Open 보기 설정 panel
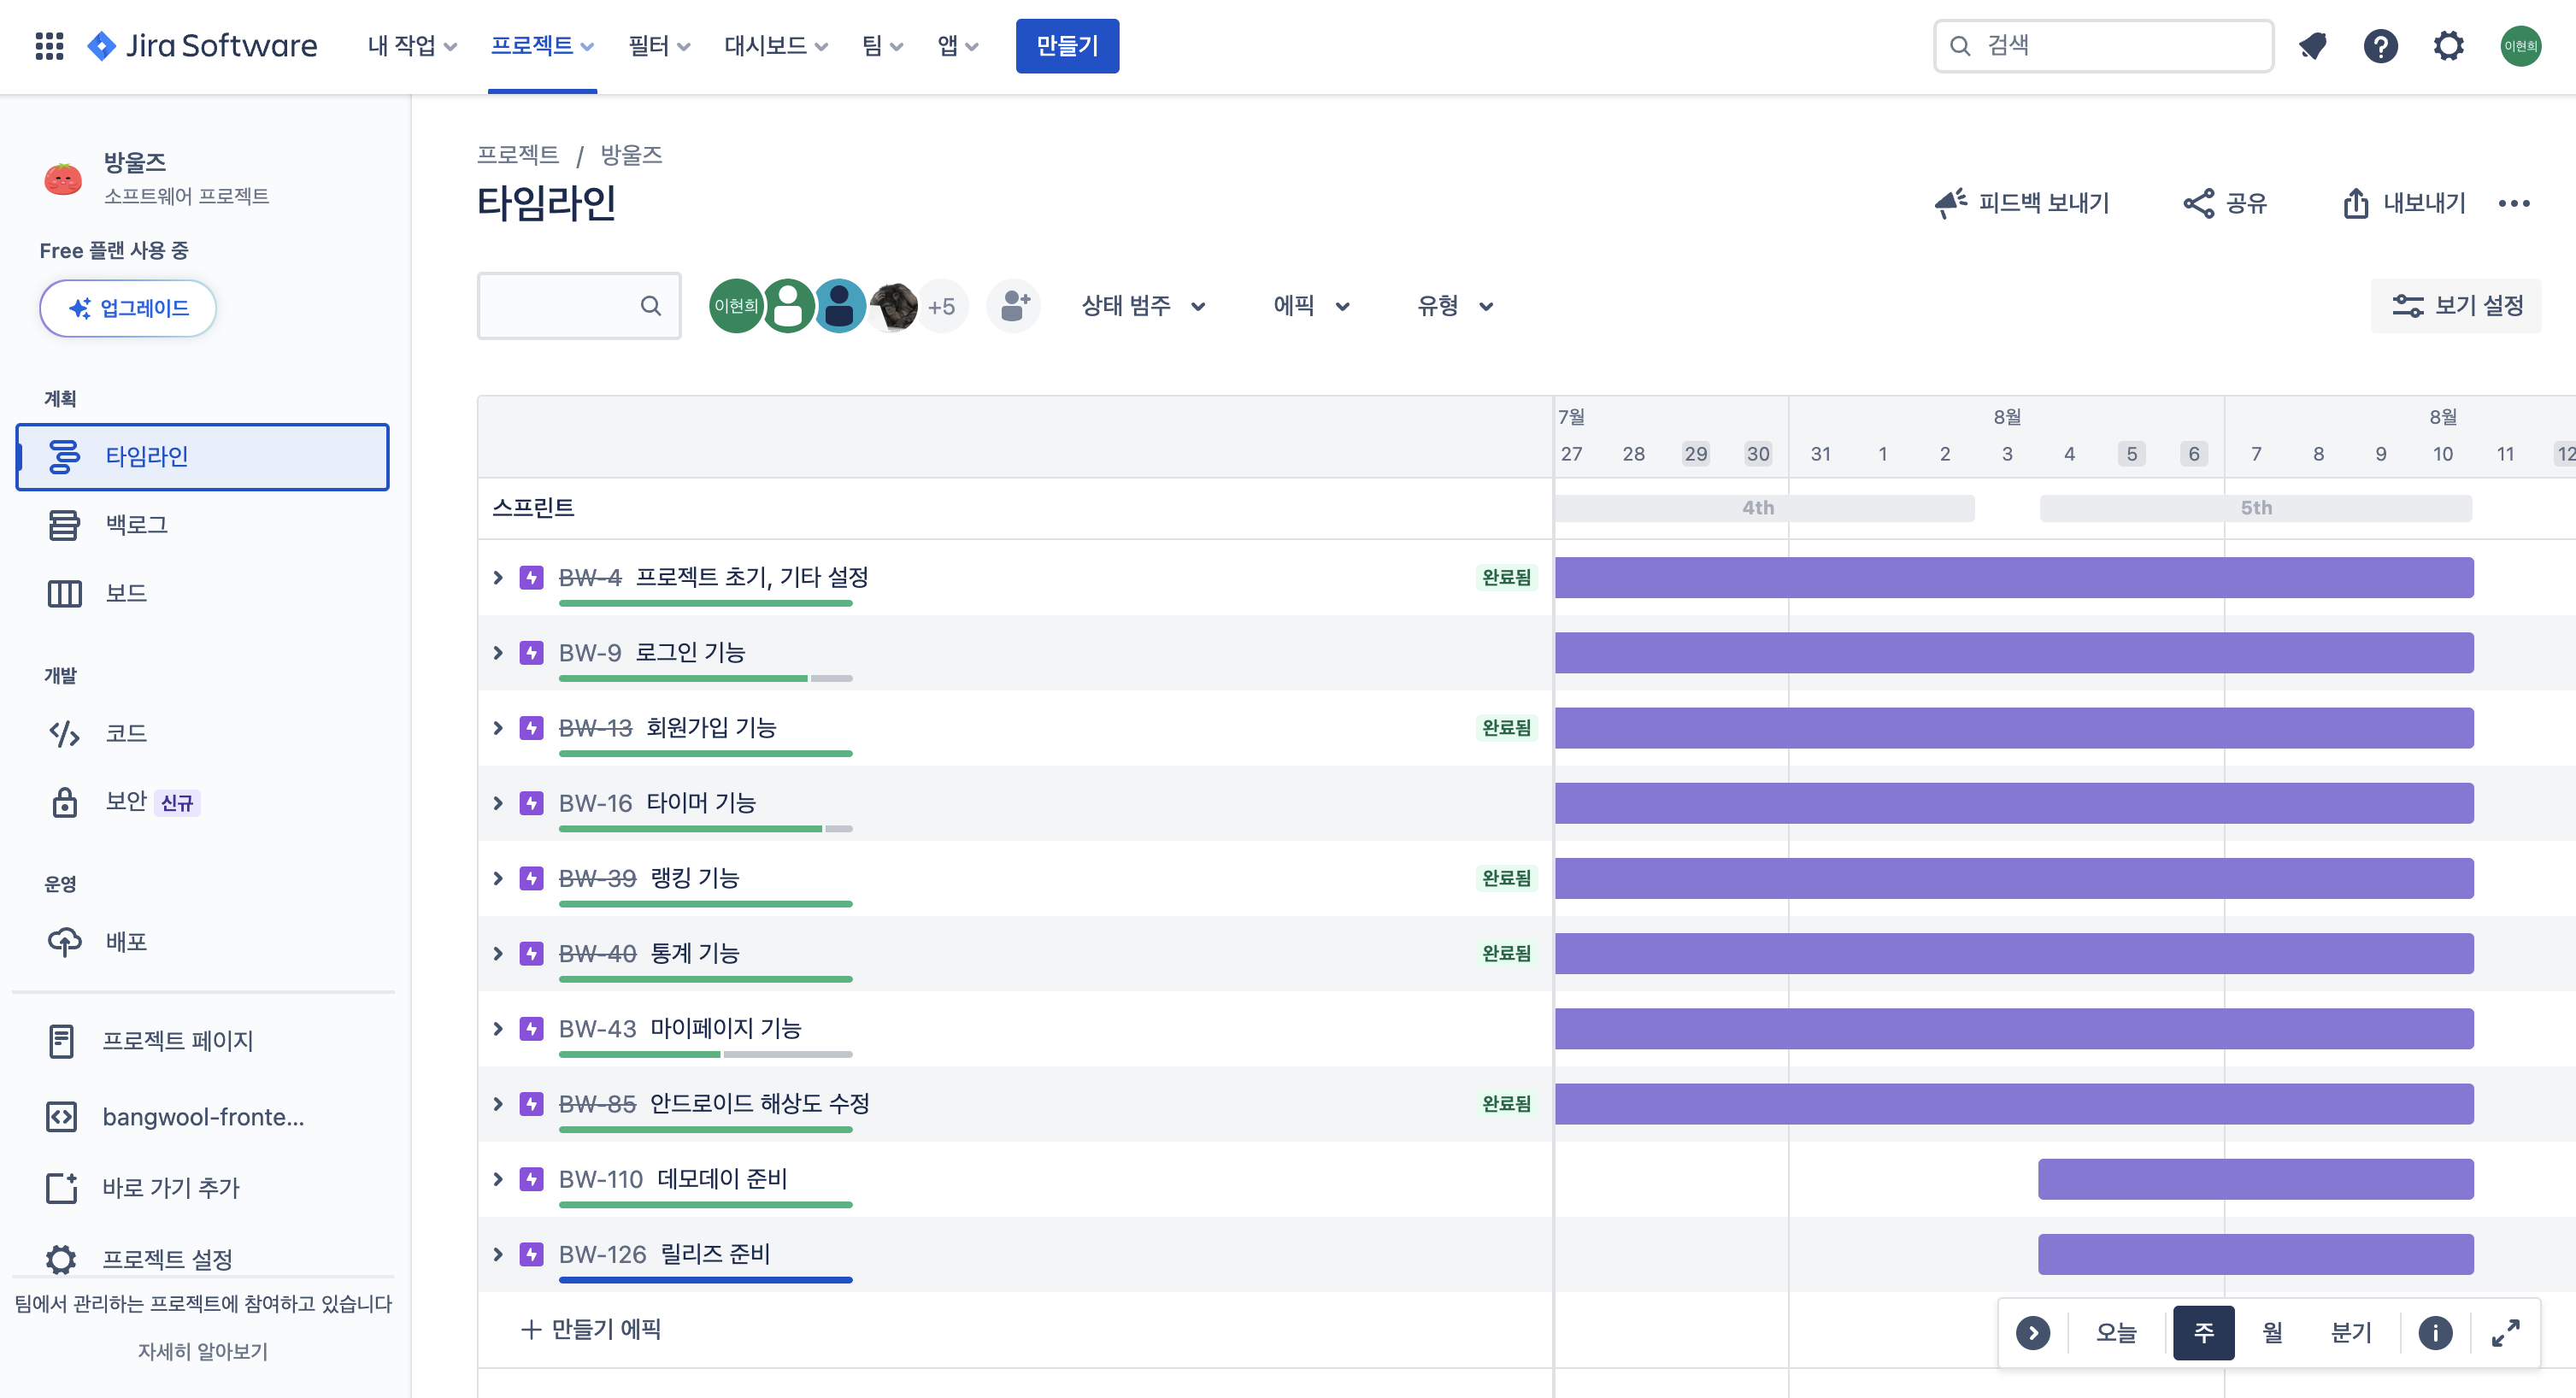Viewport: 2576px width, 1398px height. [2456, 306]
